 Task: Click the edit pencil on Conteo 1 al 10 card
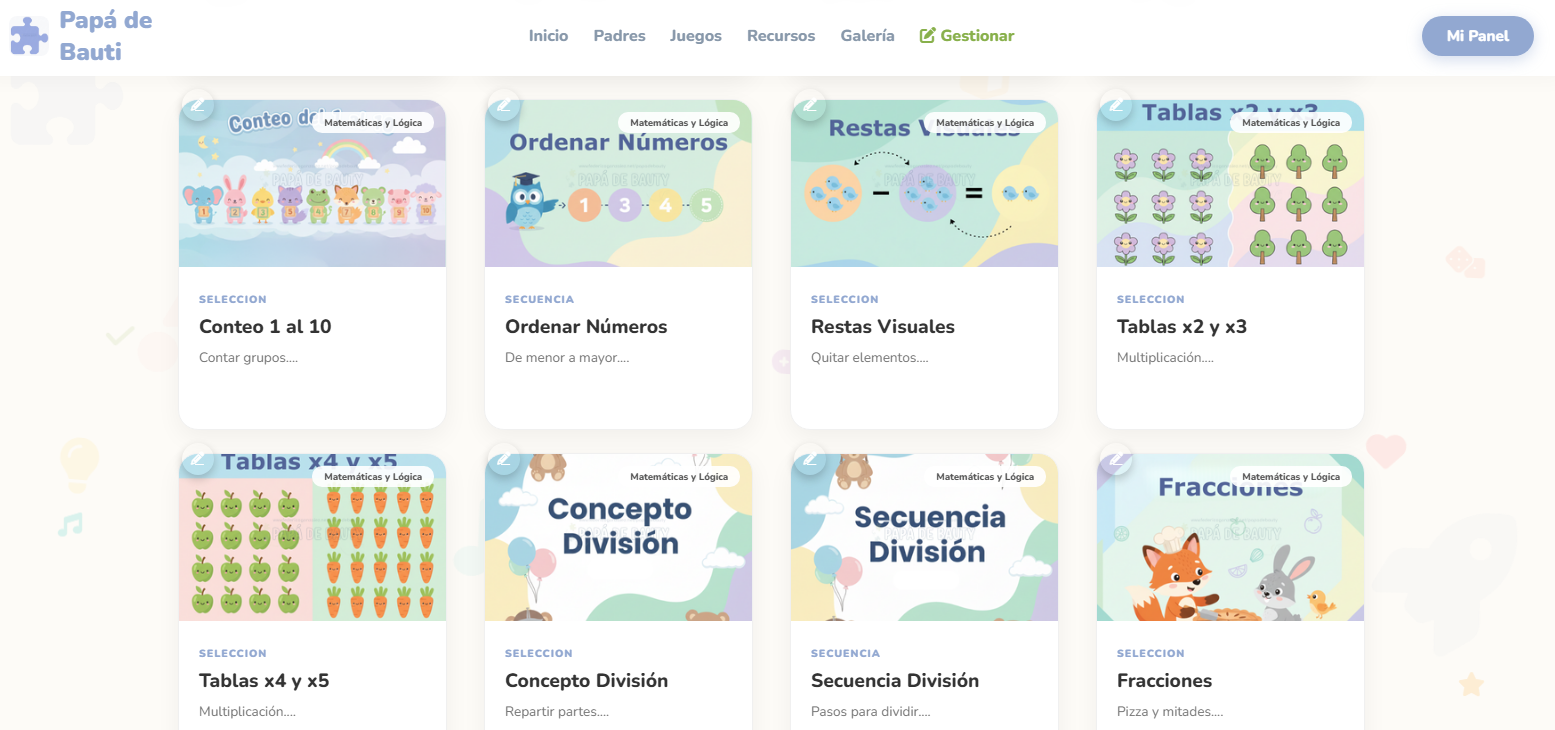coord(197,104)
